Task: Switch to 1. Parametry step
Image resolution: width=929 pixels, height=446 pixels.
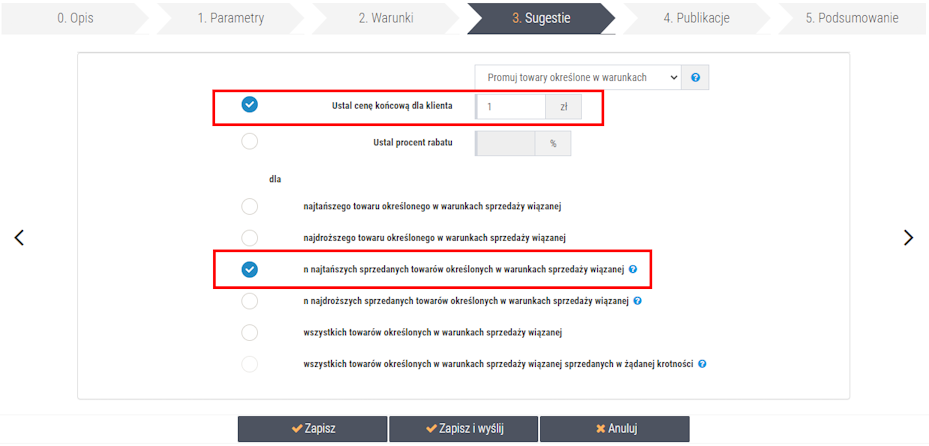Action: pyautogui.click(x=230, y=18)
